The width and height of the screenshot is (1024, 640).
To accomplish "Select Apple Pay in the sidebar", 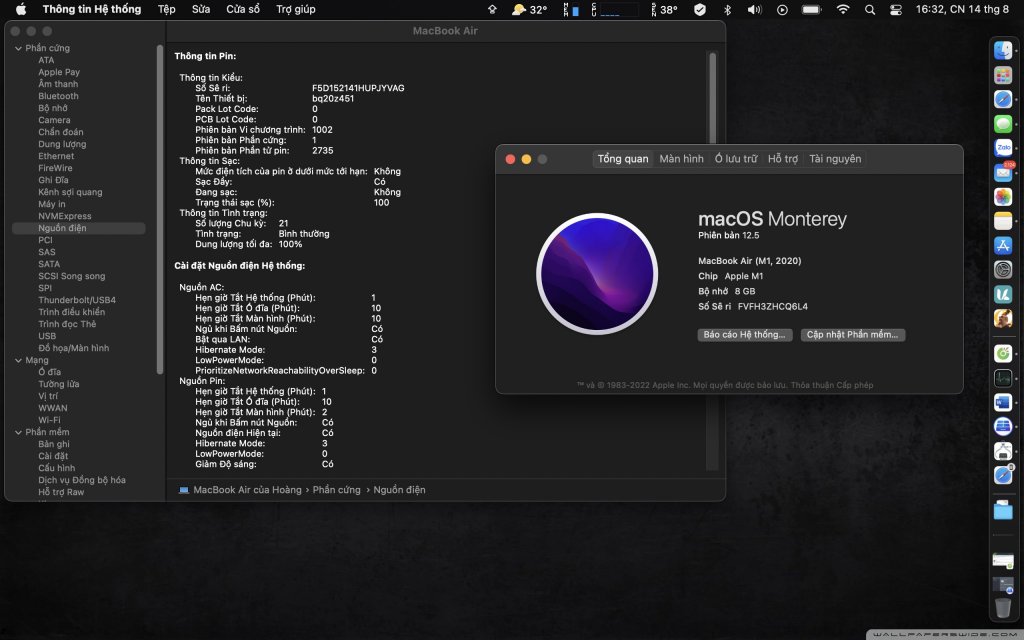I will click(x=59, y=72).
